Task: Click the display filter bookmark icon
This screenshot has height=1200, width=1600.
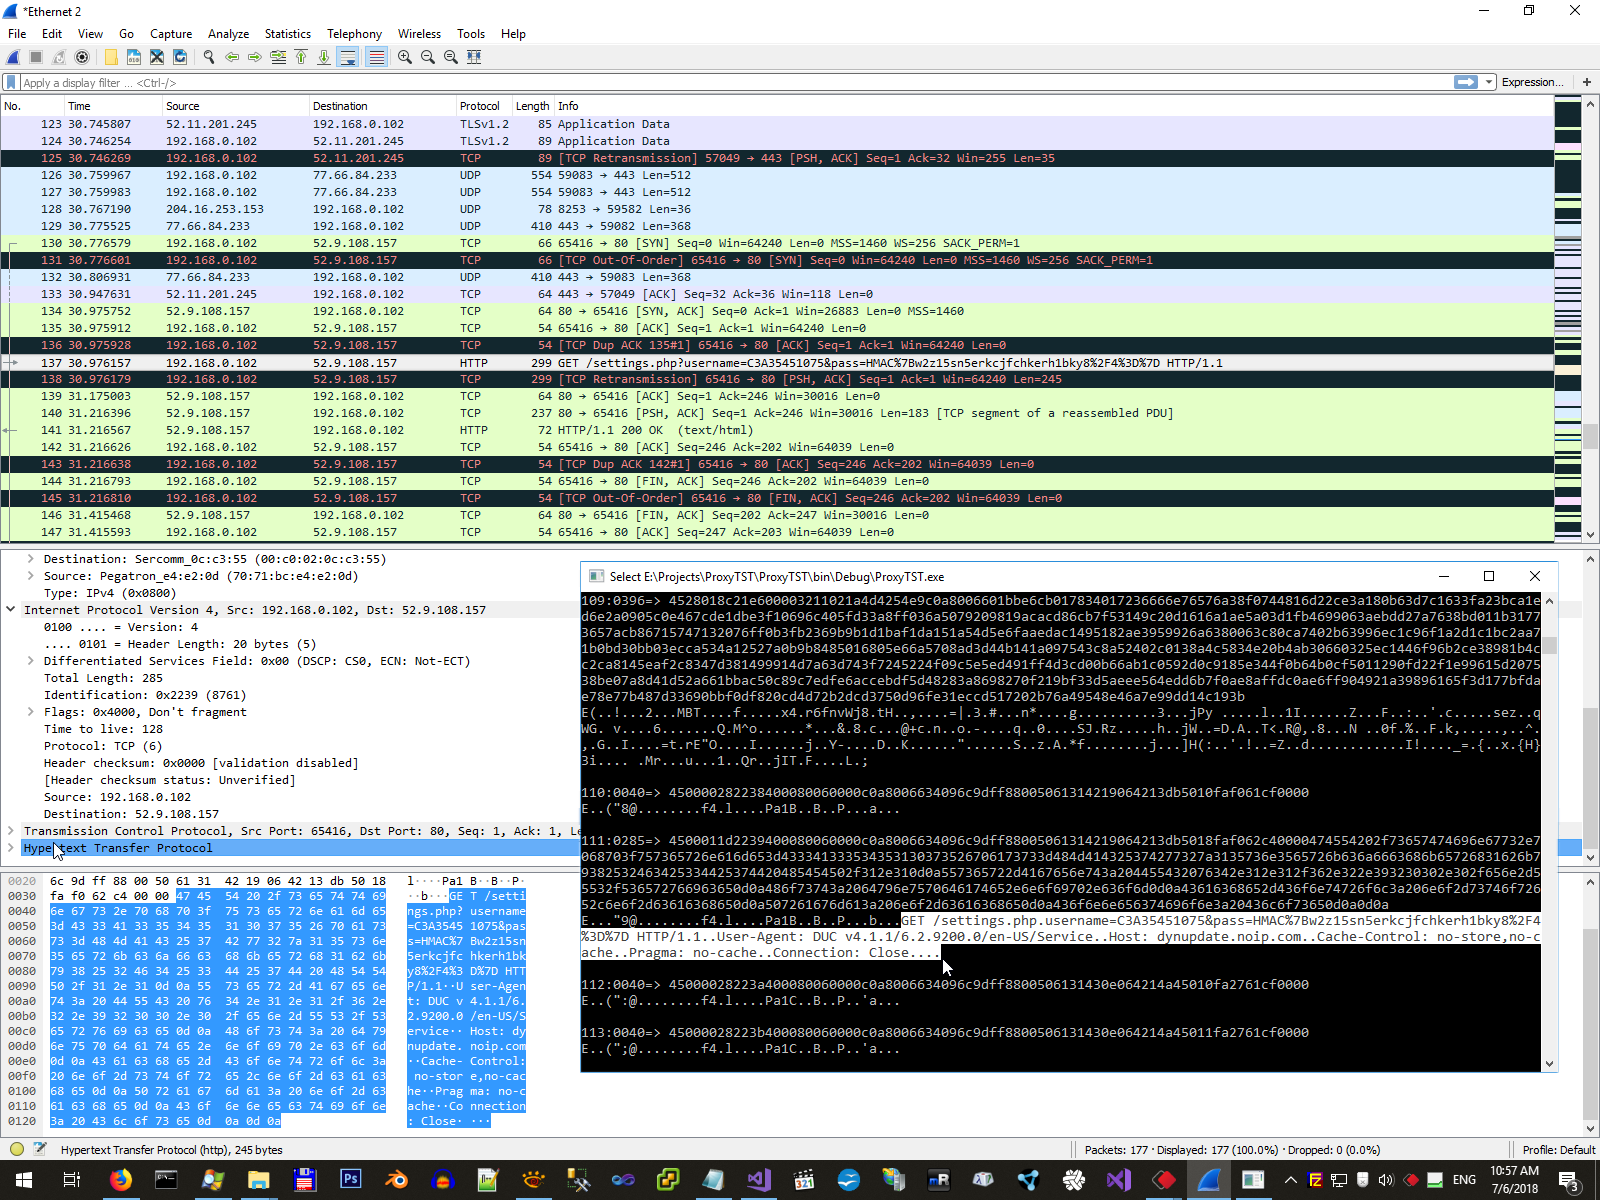Action: point(11,82)
